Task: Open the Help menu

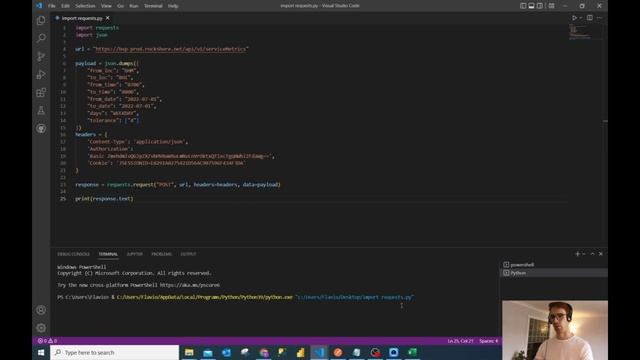Action: 173,6
